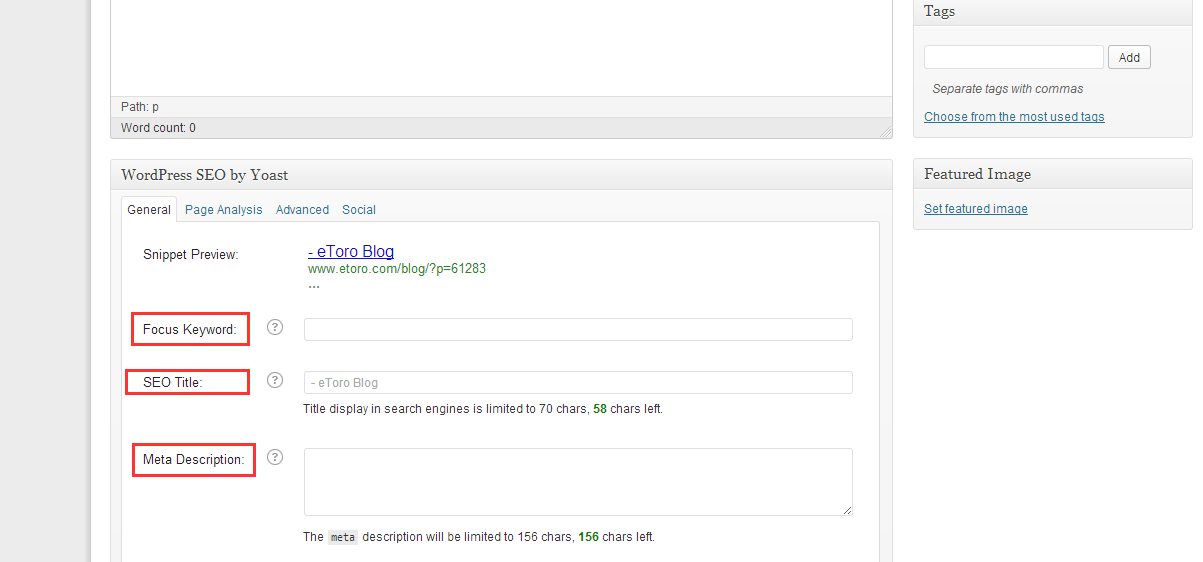
Task: Click into the Focus Keyword field
Action: (x=578, y=329)
